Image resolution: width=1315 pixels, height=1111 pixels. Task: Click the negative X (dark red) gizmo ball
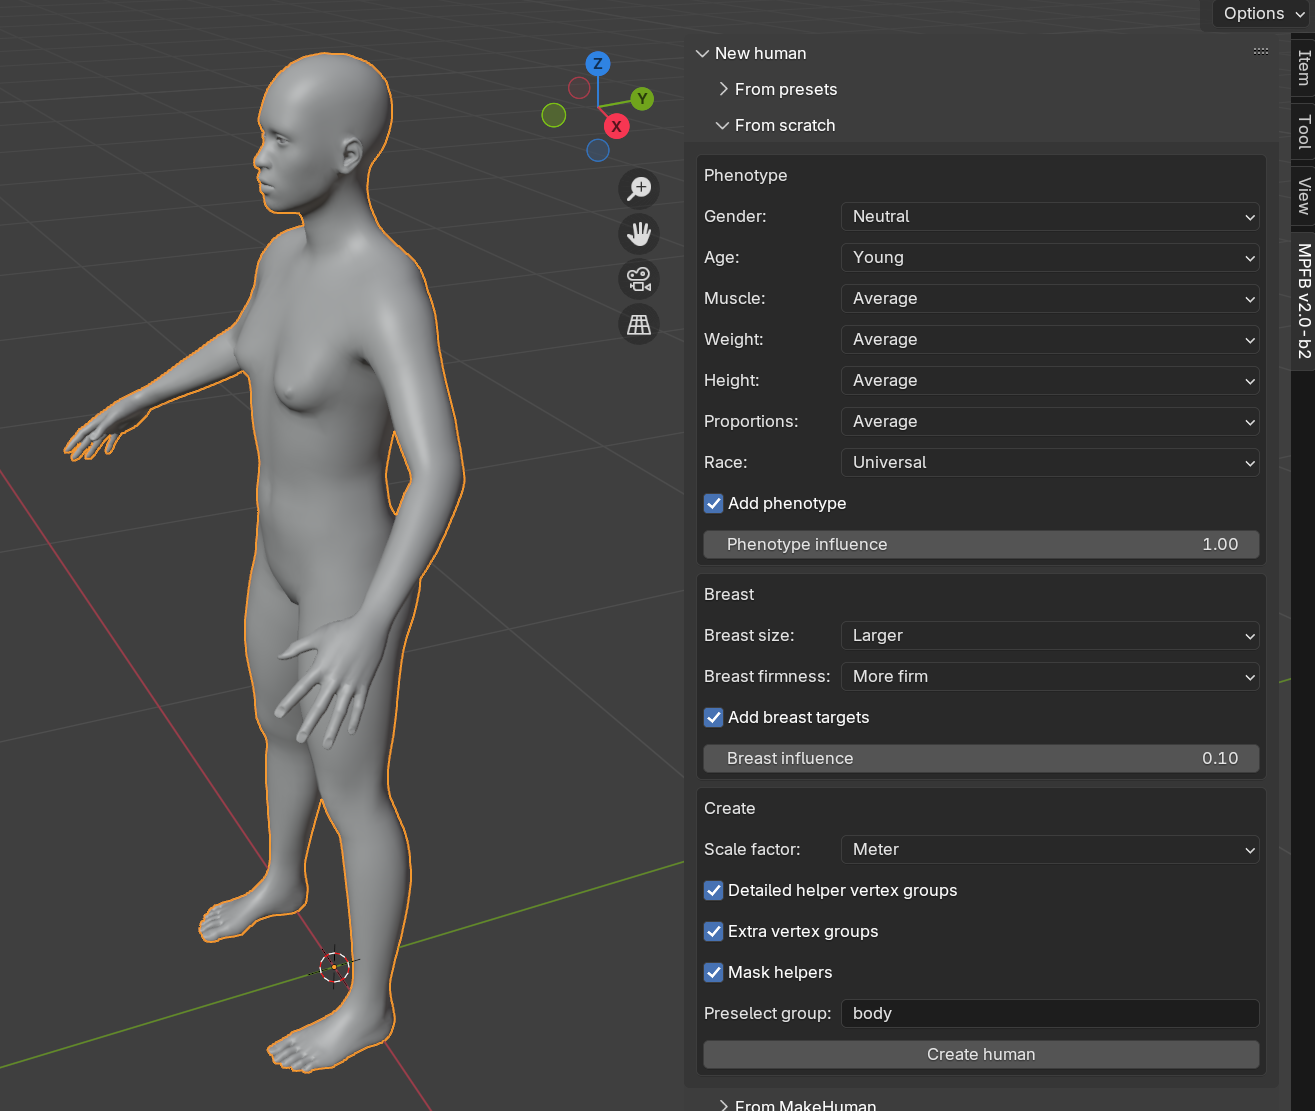(x=579, y=88)
